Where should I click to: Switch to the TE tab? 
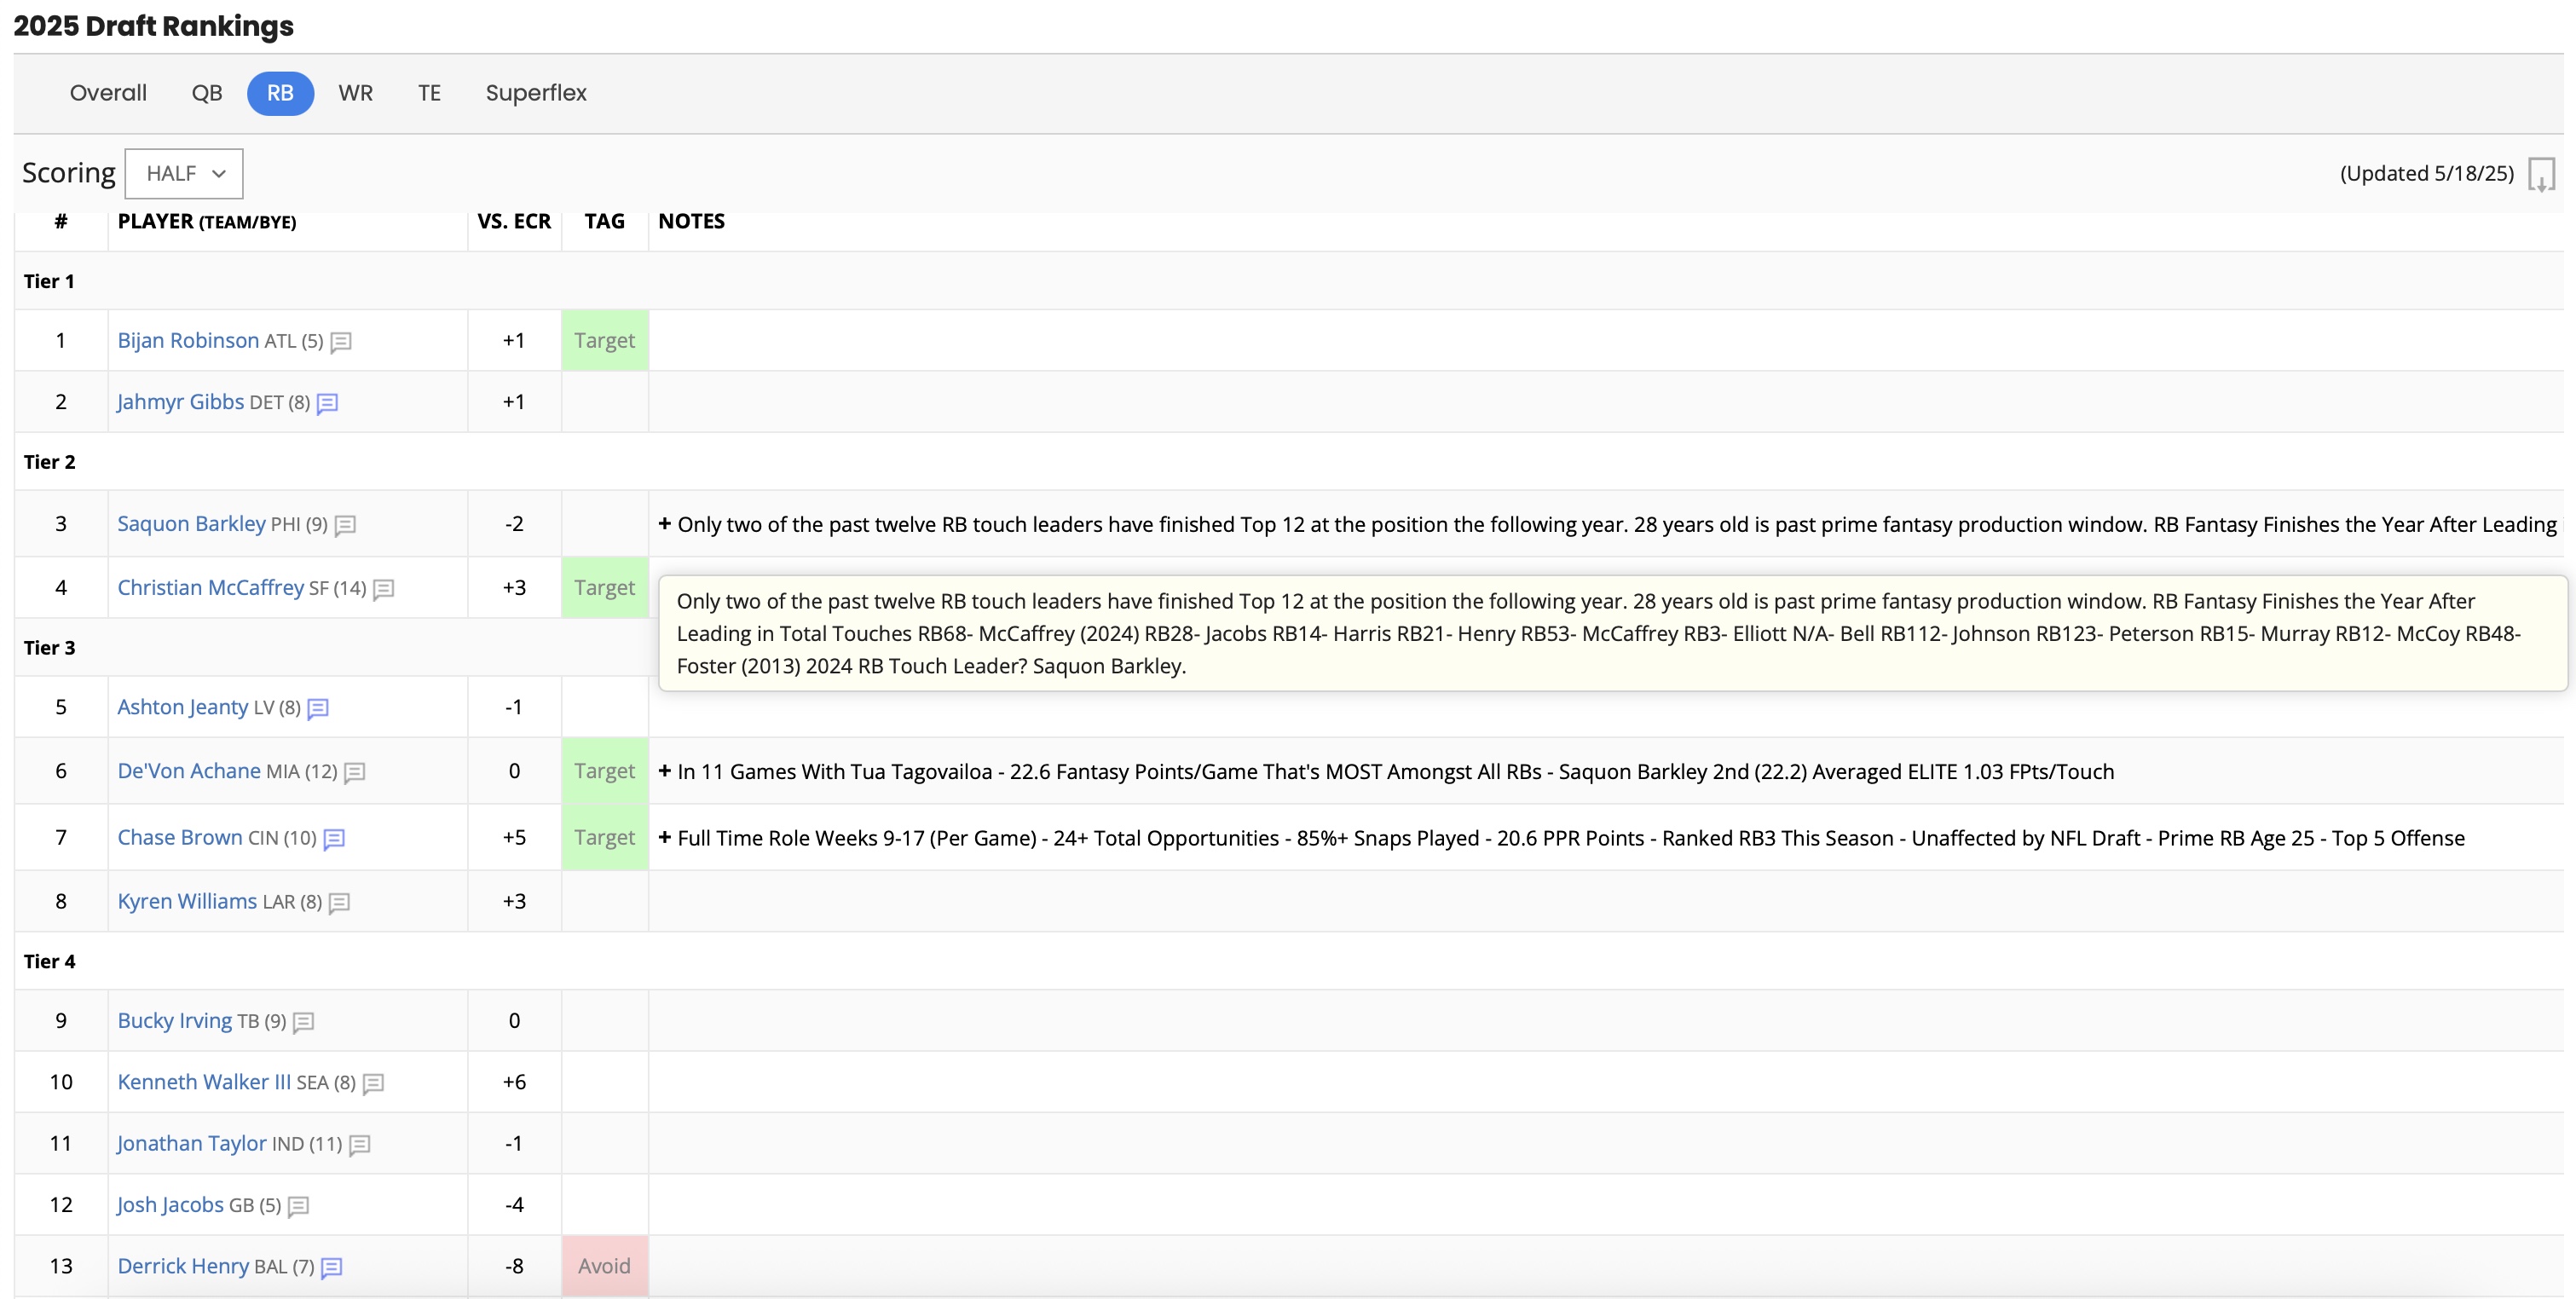[x=429, y=93]
